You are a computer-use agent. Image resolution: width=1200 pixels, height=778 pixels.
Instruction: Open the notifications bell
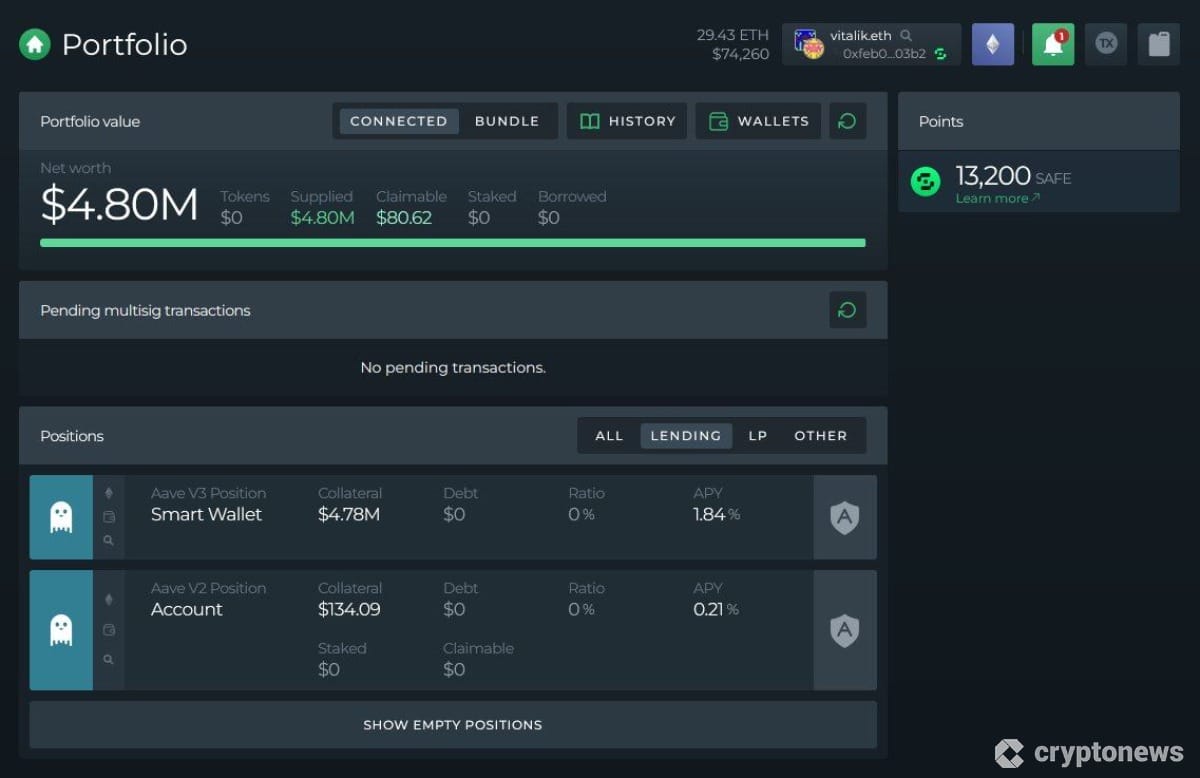click(x=1053, y=44)
